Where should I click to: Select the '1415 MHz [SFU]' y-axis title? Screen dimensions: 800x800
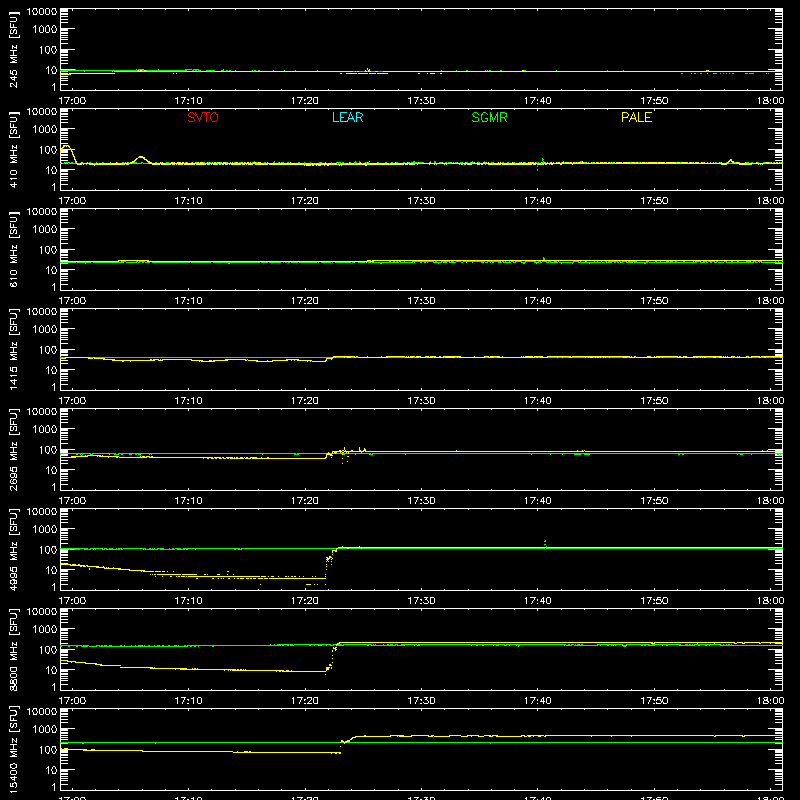tap(13, 349)
